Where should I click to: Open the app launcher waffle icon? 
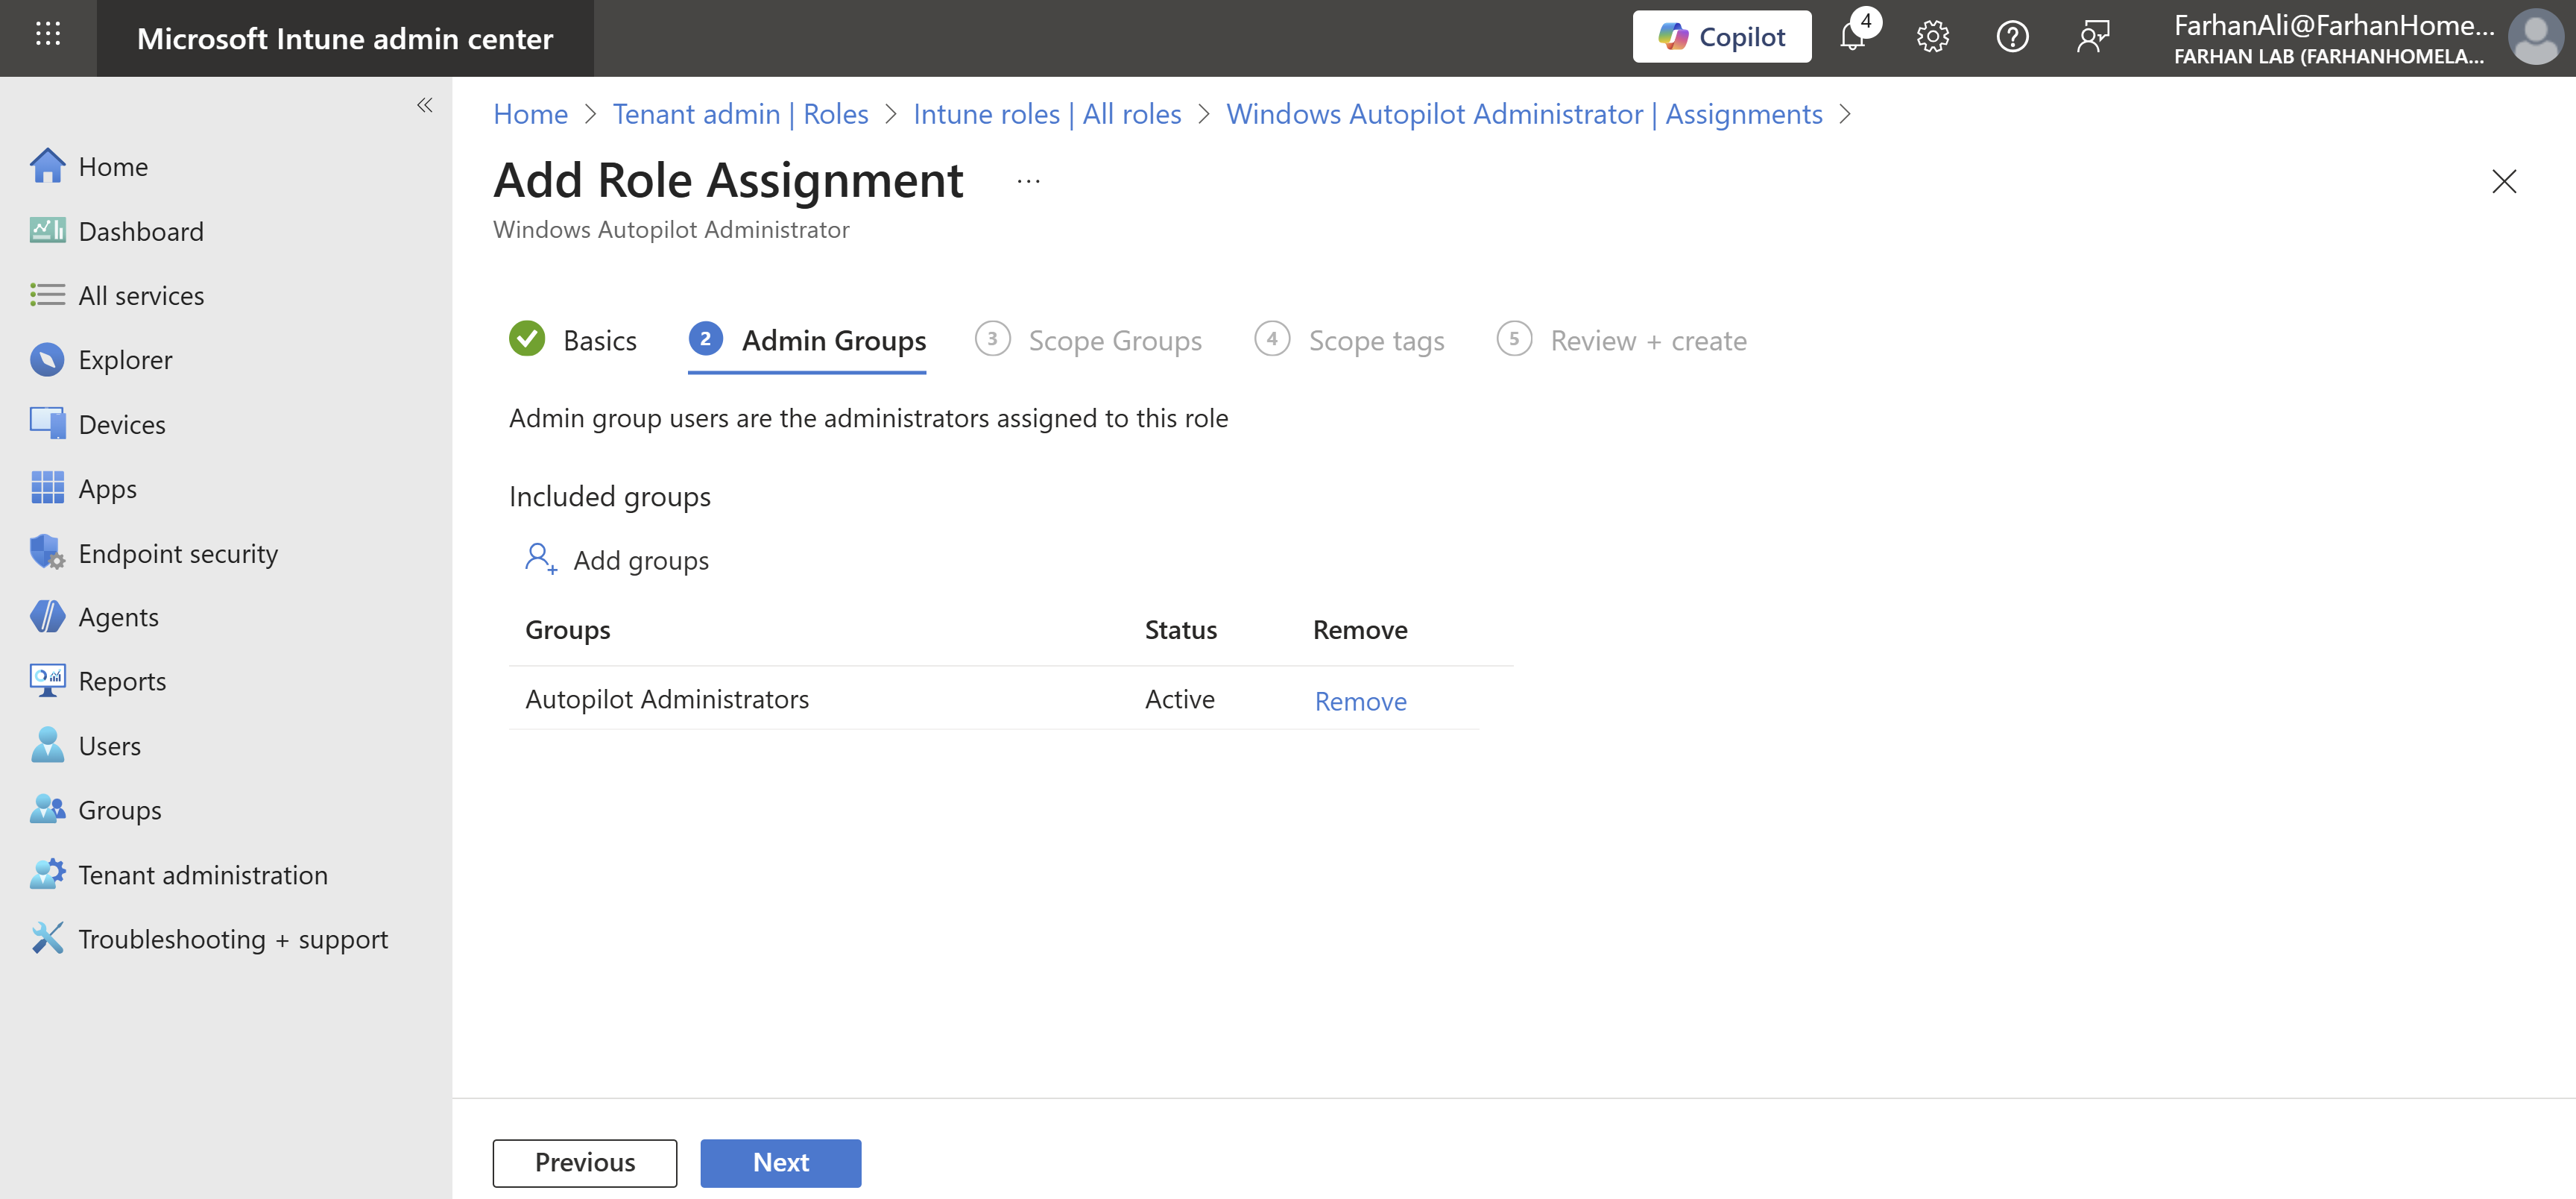point(48,35)
